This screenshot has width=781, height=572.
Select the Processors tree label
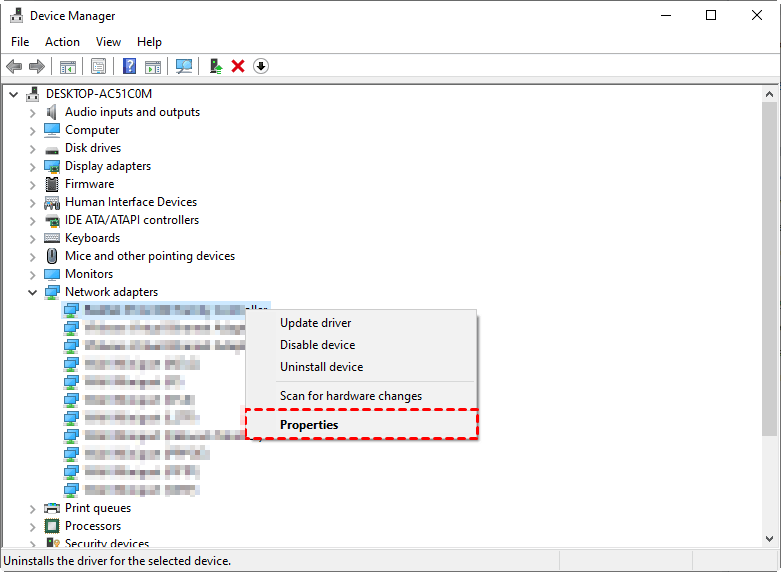93,526
